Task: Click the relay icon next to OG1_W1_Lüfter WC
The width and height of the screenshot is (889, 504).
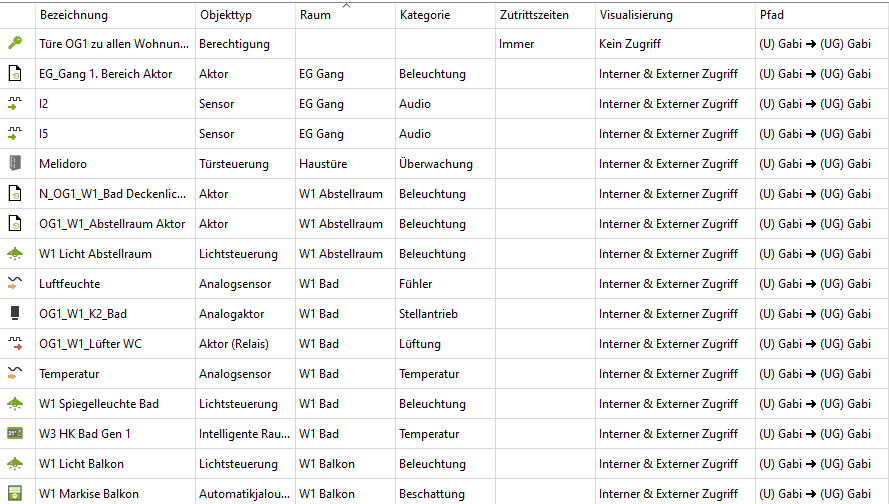Action: tap(15, 343)
